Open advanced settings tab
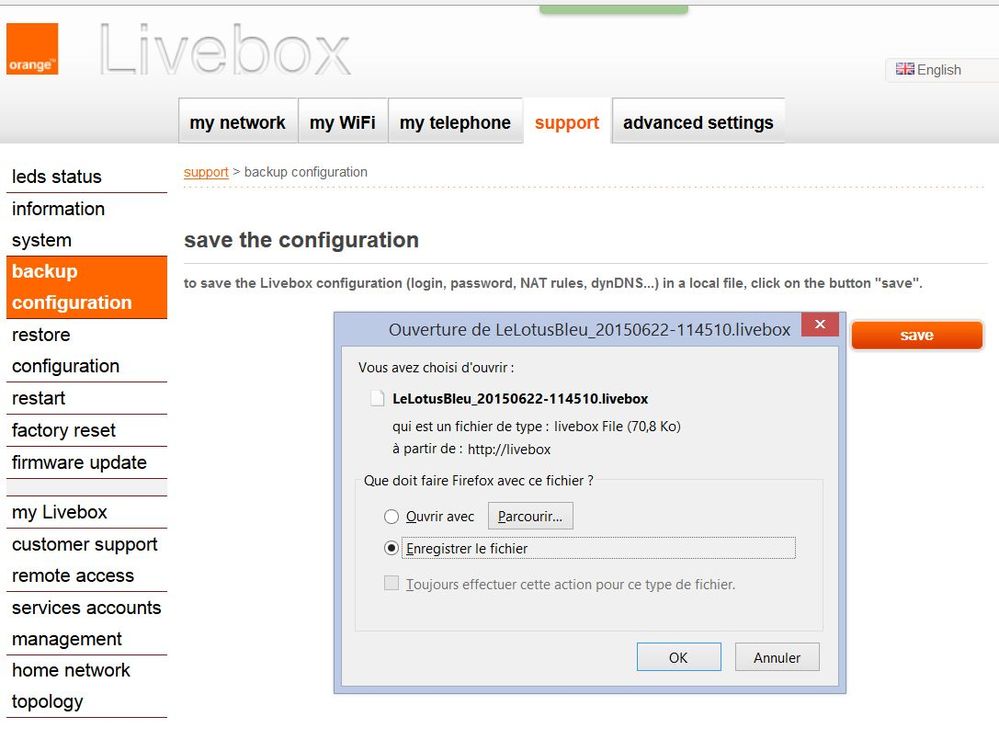999x741 pixels. [698, 122]
